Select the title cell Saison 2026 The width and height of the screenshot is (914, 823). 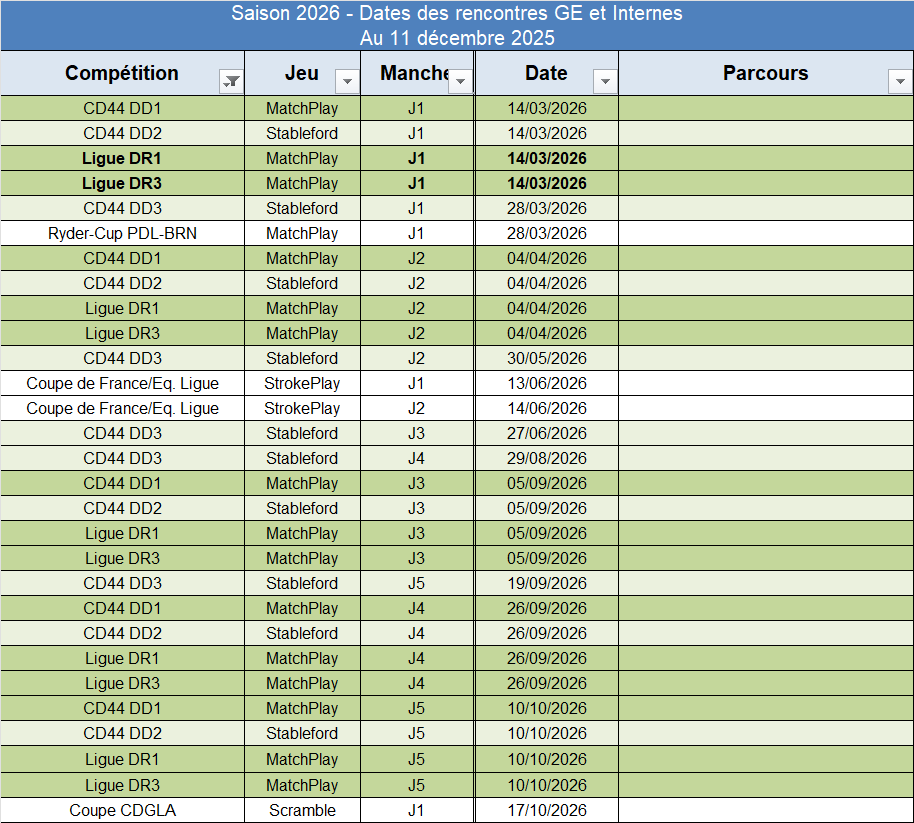(x=457, y=14)
